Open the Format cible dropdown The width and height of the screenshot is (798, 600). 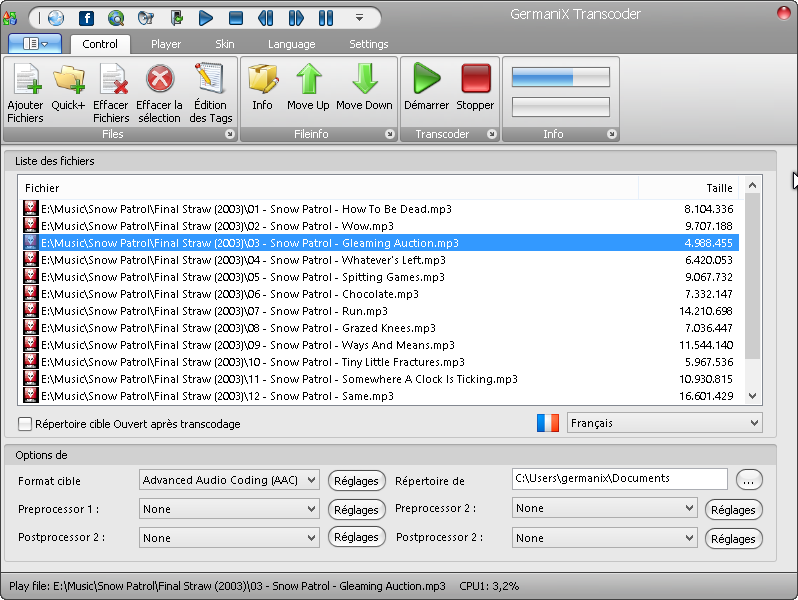pos(229,480)
